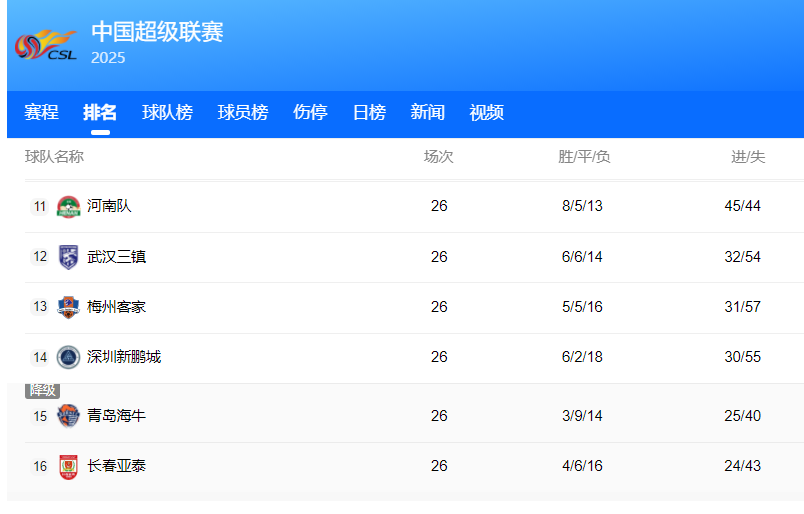Click the 降级 relegation label
804x514 pixels.
(42, 391)
